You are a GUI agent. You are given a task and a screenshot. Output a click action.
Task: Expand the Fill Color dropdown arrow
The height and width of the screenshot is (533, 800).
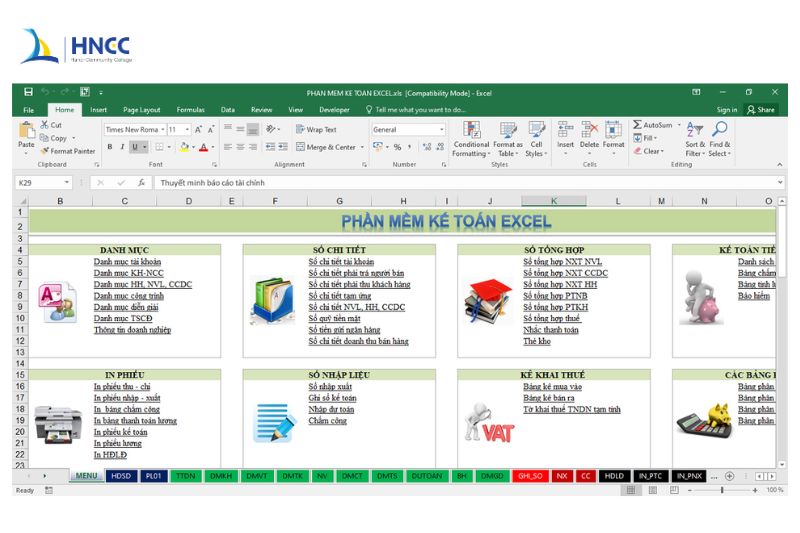click(x=193, y=147)
